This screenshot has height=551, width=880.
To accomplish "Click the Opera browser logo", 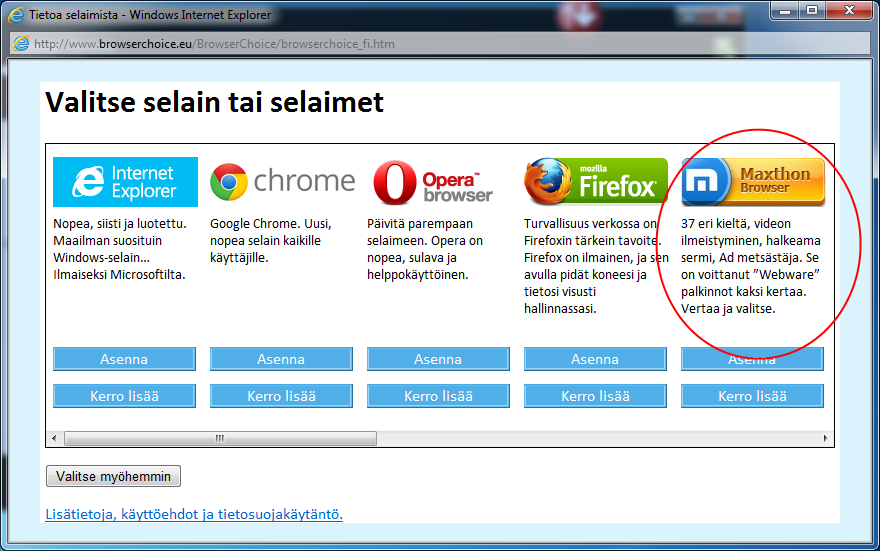I will point(438,182).
